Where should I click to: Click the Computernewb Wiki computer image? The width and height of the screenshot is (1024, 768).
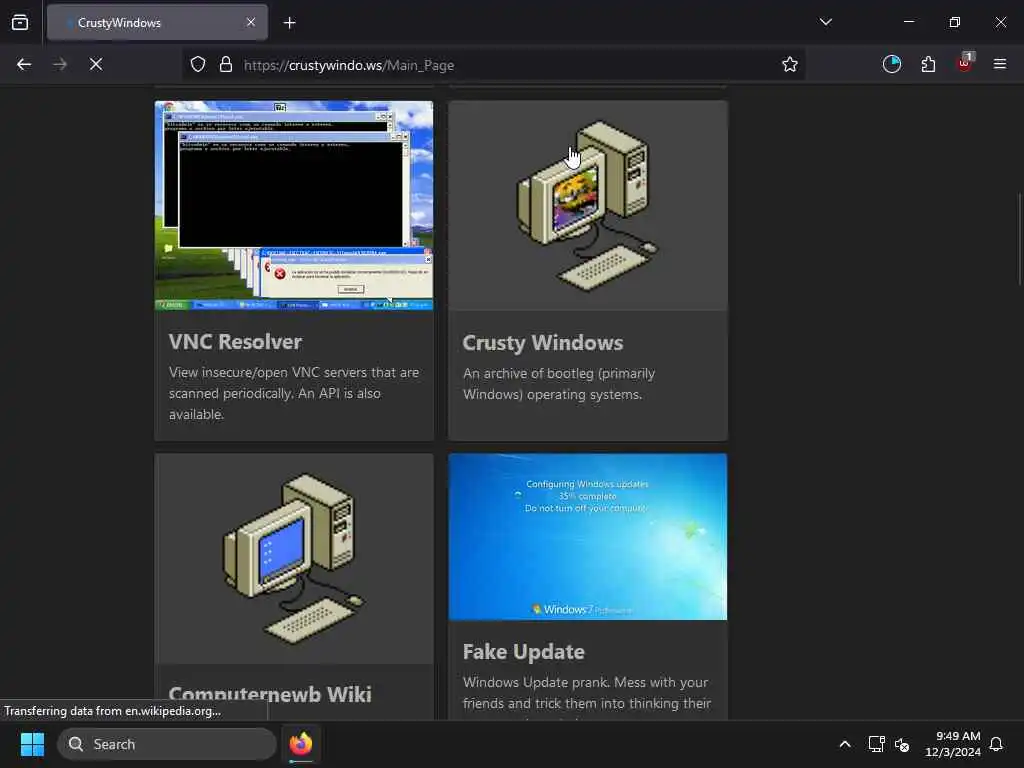tap(294, 558)
